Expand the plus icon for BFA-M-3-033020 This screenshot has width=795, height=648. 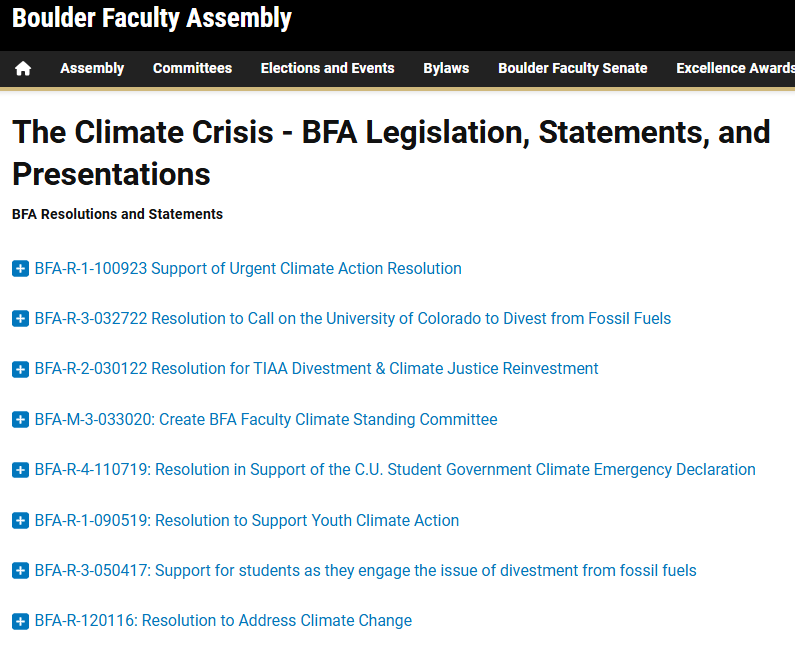[x=20, y=419]
